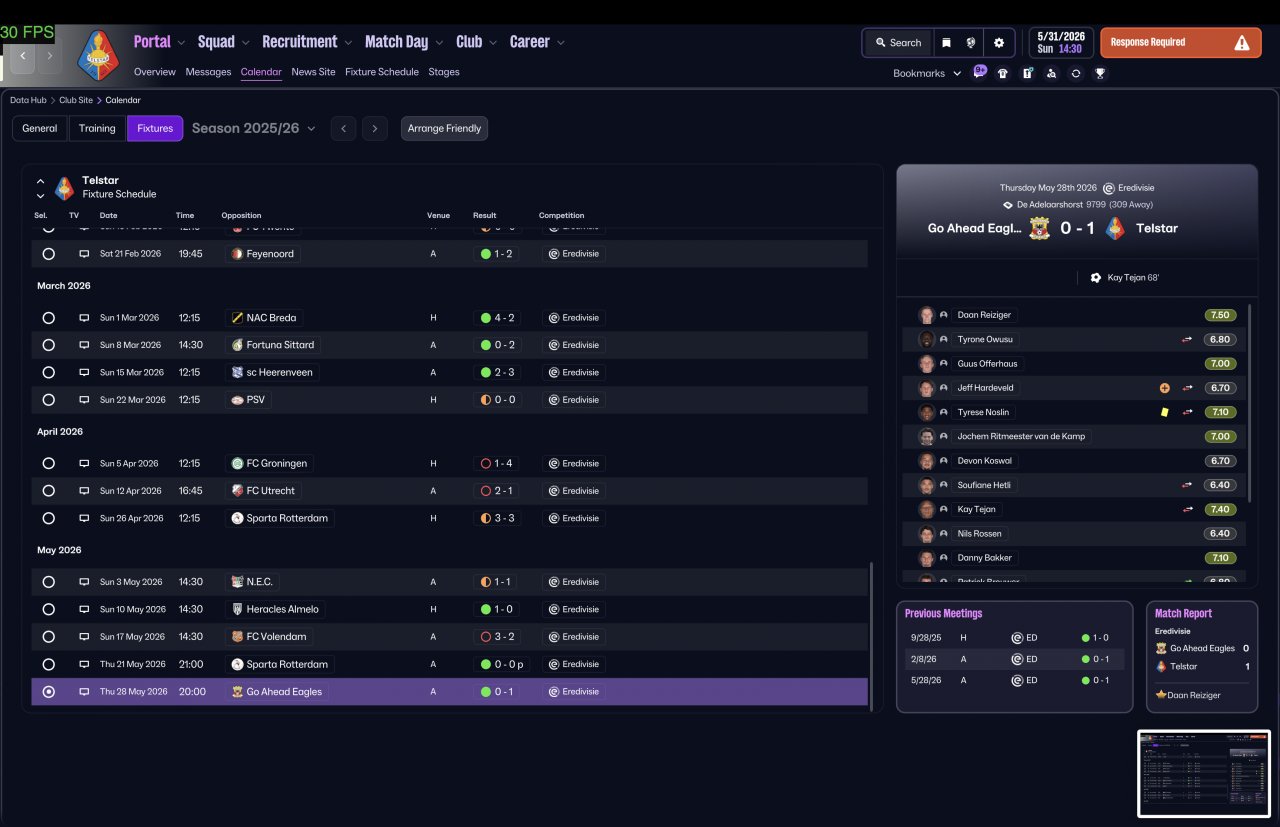Click the goal ball icon next to Kay Tejan 68'
This screenshot has width=1280, height=827.
click(x=1095, y=278)
